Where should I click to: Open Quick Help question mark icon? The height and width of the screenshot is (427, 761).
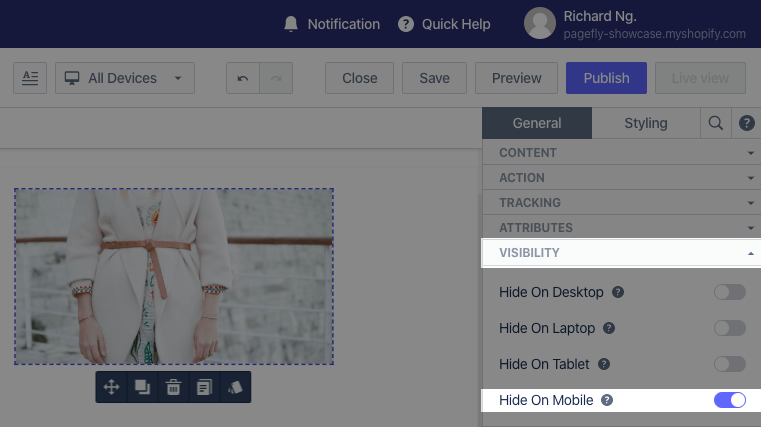pyautogui.click(x=406, y=24)
